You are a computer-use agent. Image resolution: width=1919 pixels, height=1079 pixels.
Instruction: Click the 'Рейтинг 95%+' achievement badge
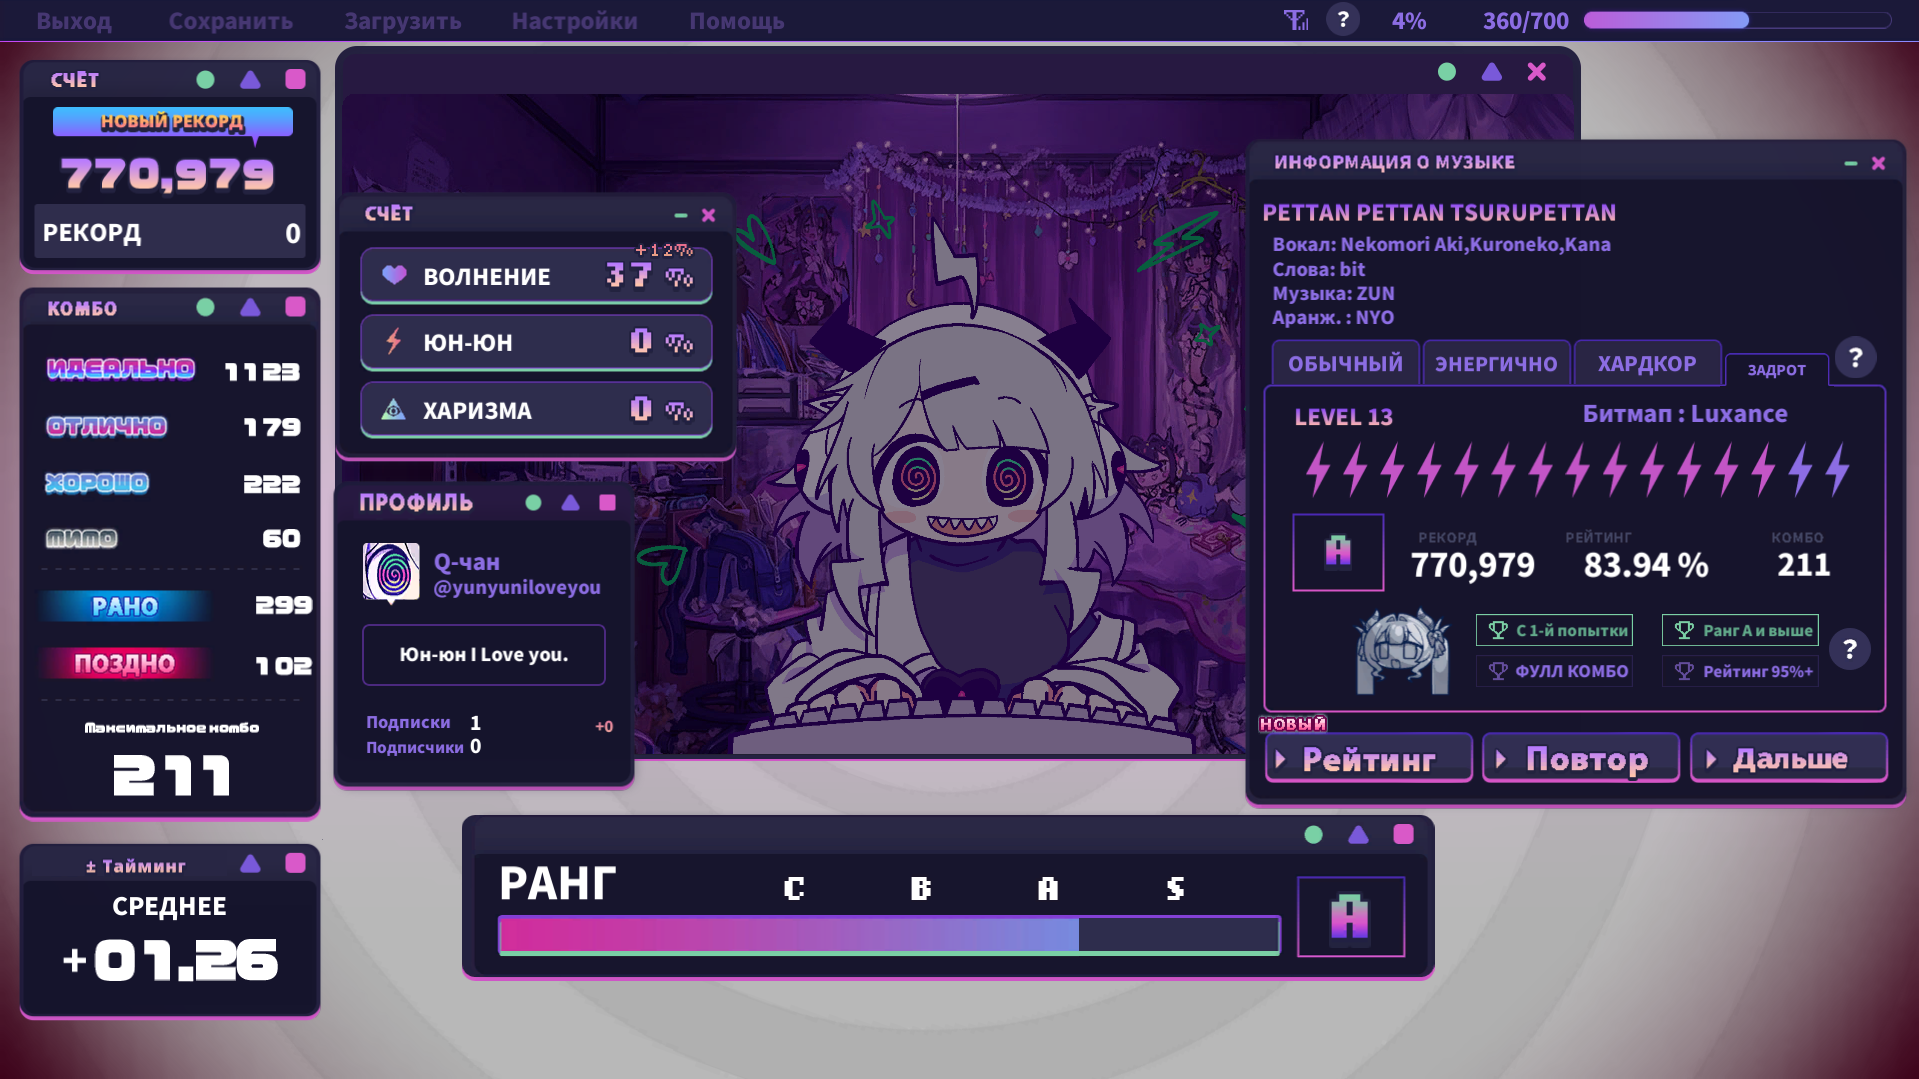coord(1740,671)
